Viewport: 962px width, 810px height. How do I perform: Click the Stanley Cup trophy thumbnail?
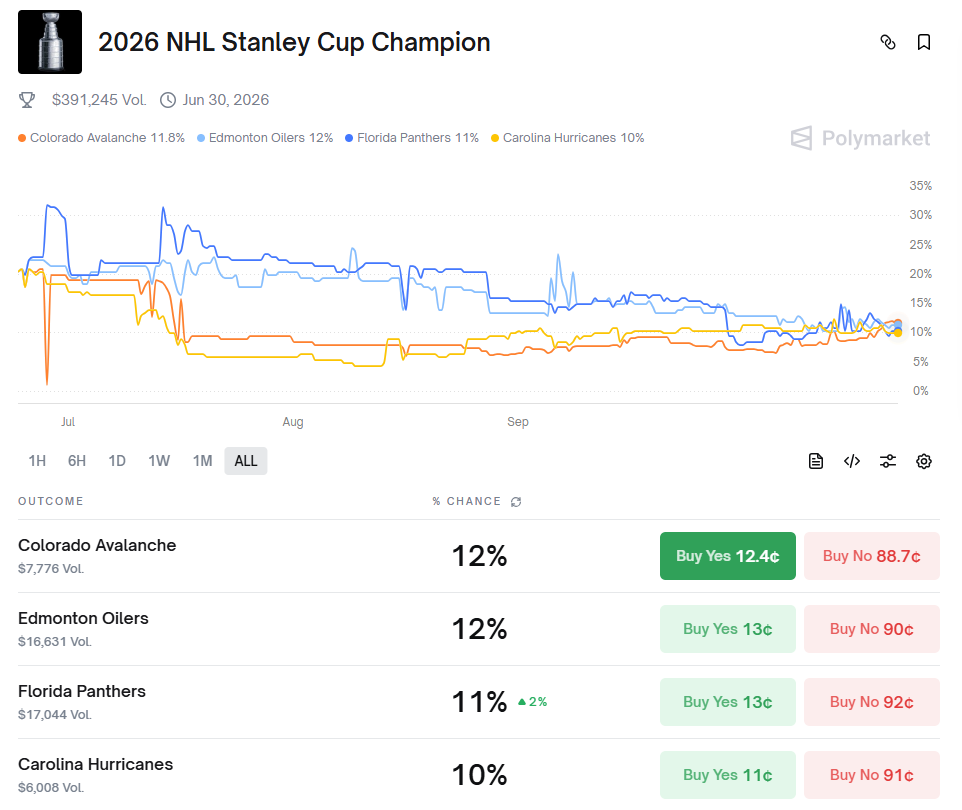50,42
